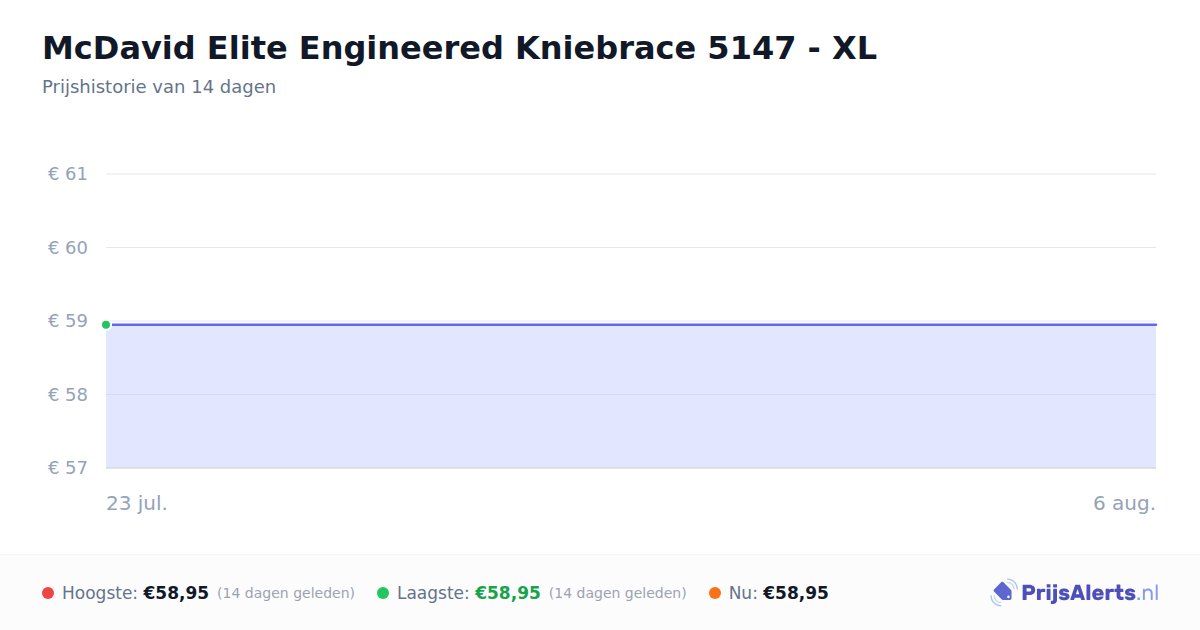Click the Hoogste price €58,95 value

(x=176, y=593)
